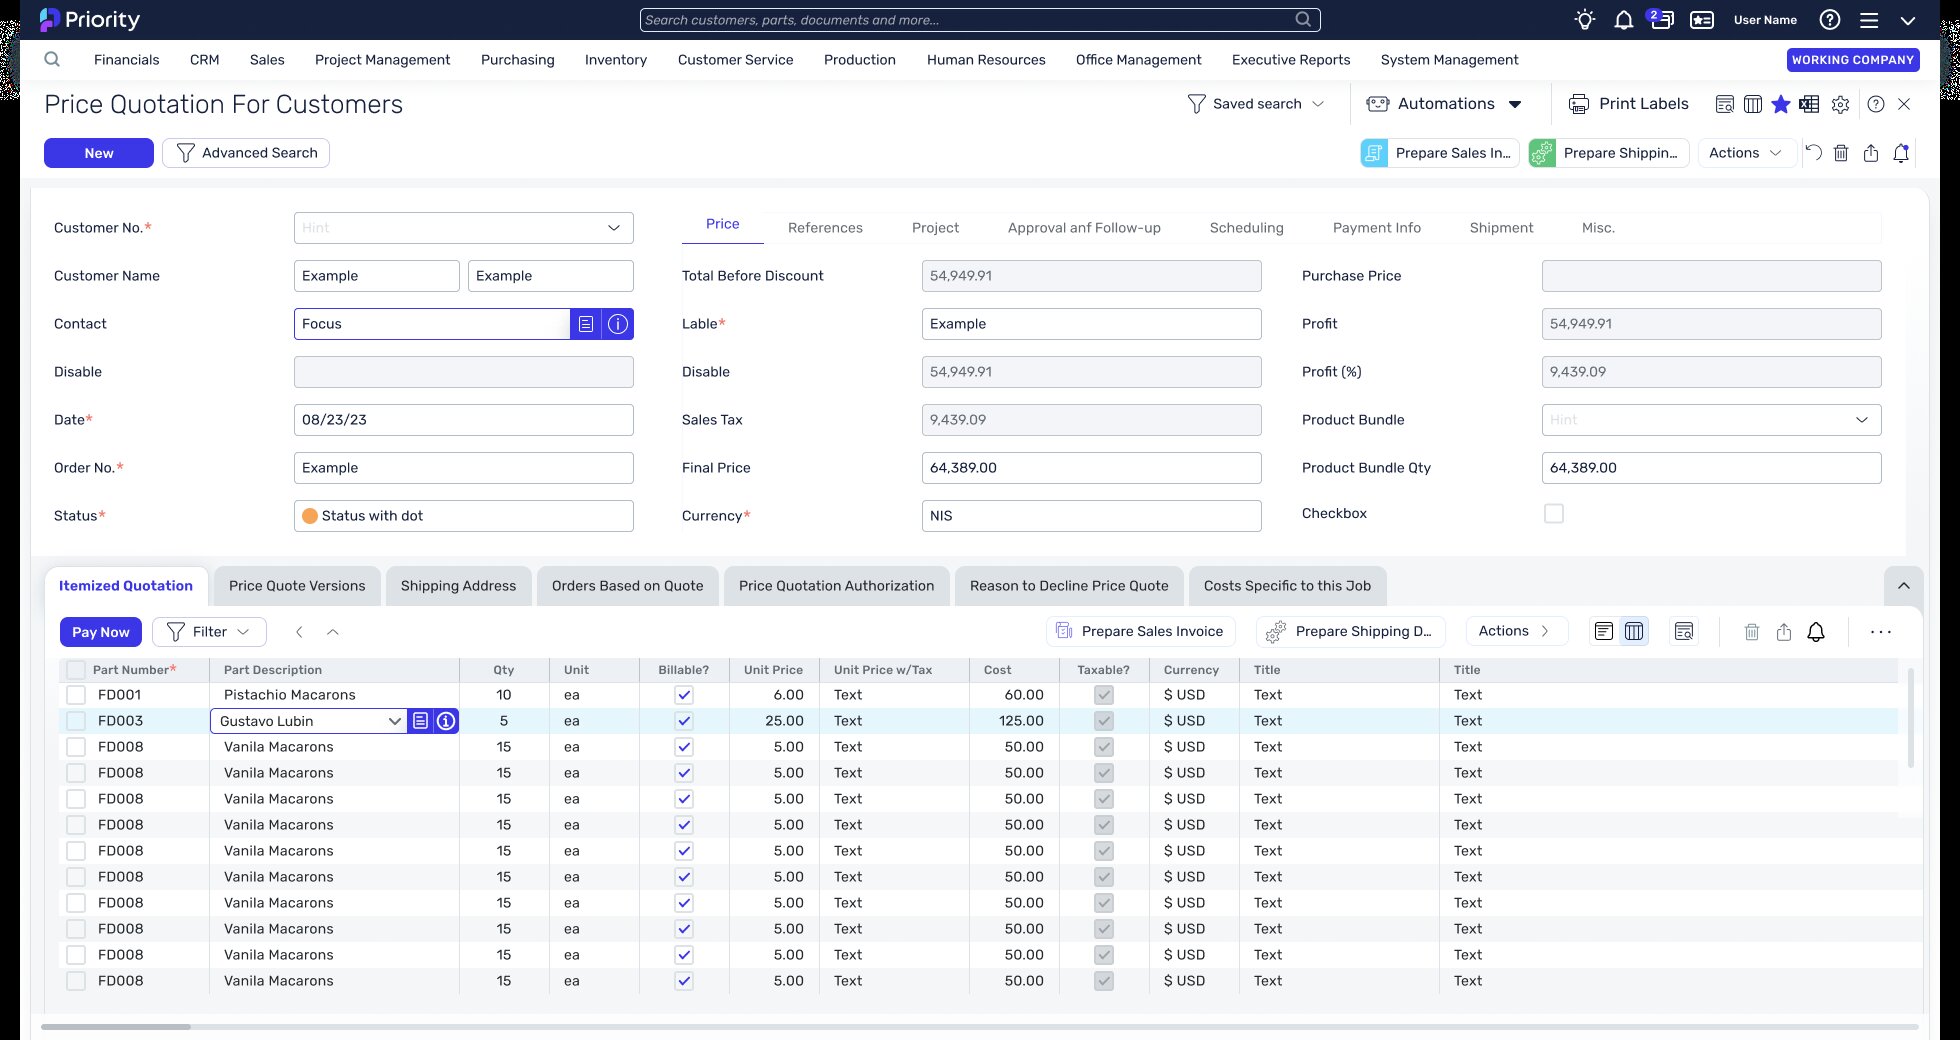Open the Product Bundle dropdown
The image size is (1960, 1040).
pyautogui.click(x=1861, y=420)
